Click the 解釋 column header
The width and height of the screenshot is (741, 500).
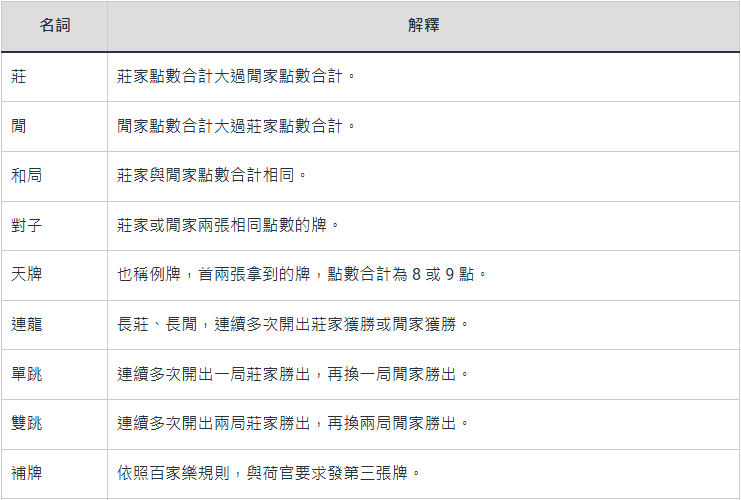point(423,26)
